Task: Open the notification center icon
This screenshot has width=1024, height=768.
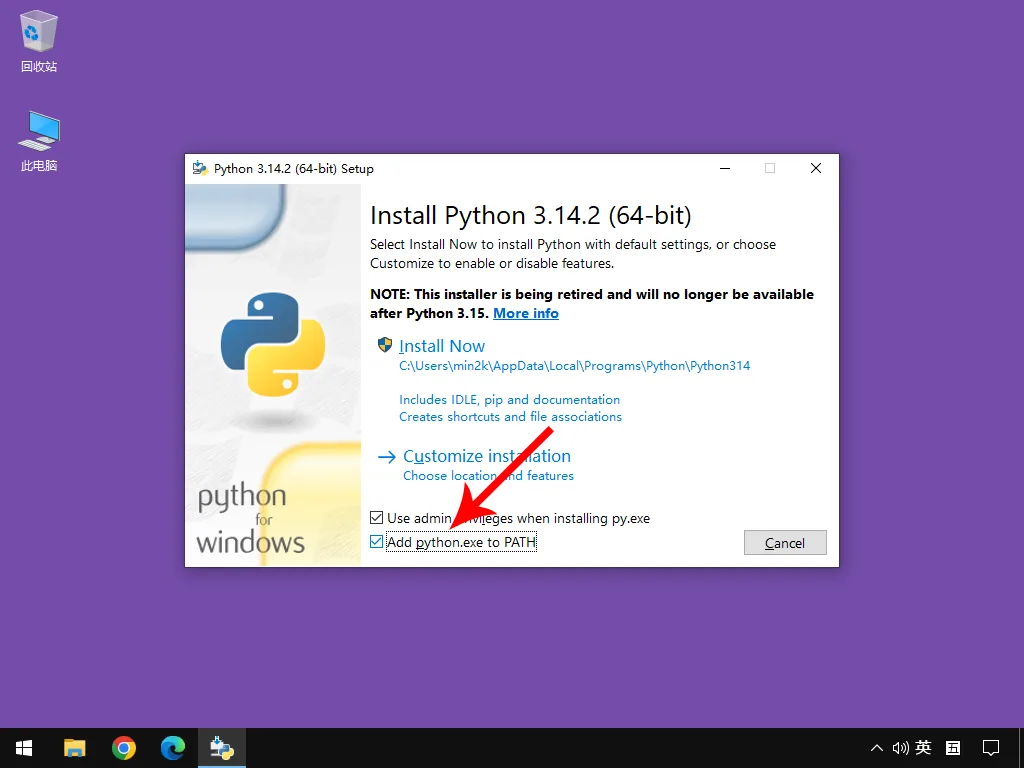Action: click(x=991, y=748)
